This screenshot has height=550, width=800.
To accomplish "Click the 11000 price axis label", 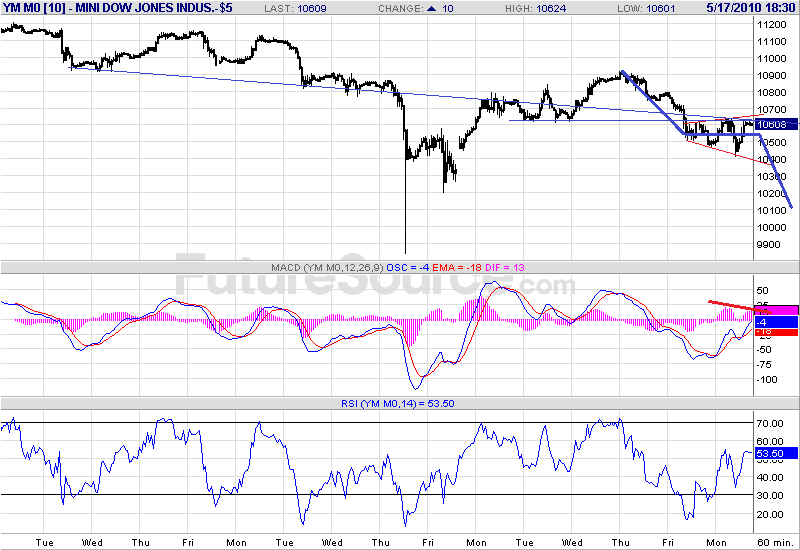I will point(772,58).
